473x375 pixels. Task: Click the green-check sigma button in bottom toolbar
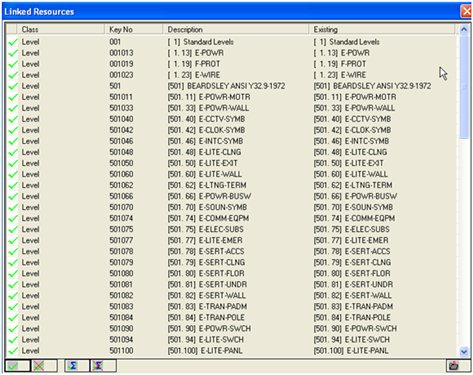point(77,366)
